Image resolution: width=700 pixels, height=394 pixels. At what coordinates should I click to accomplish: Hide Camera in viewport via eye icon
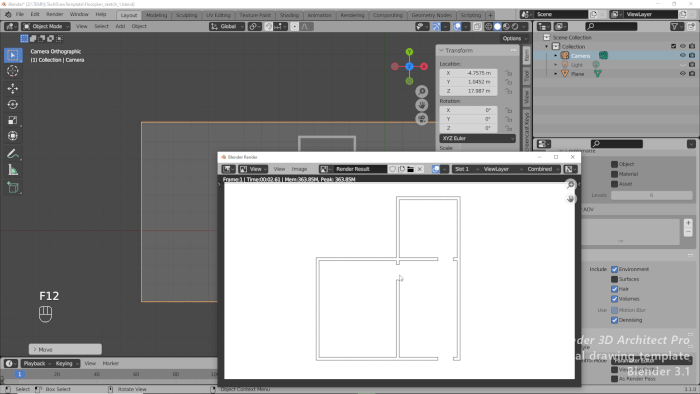tap(682, 55)
